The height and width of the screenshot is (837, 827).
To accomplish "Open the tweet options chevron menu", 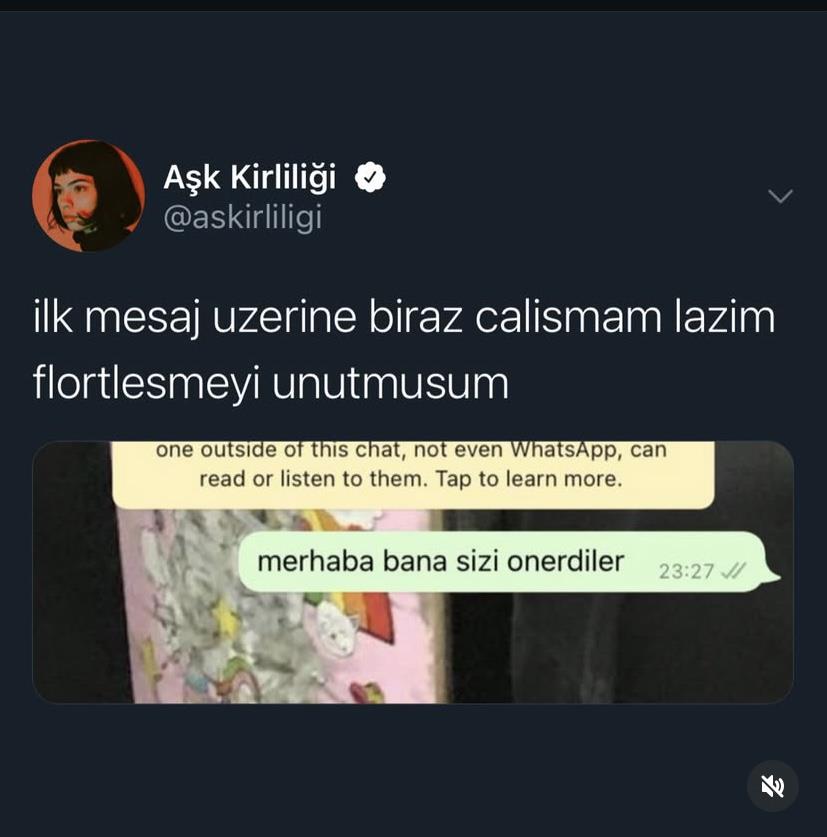I will click(x=780, y=196).
